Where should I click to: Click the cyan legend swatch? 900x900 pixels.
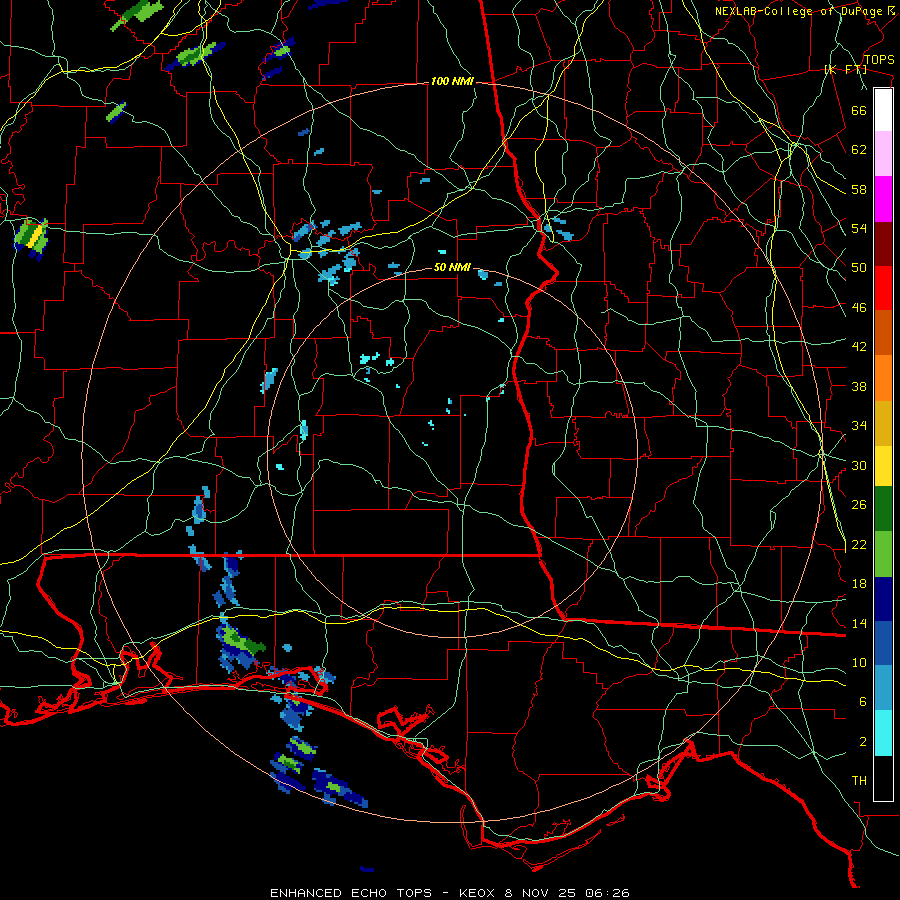click(x=883, y=733)
